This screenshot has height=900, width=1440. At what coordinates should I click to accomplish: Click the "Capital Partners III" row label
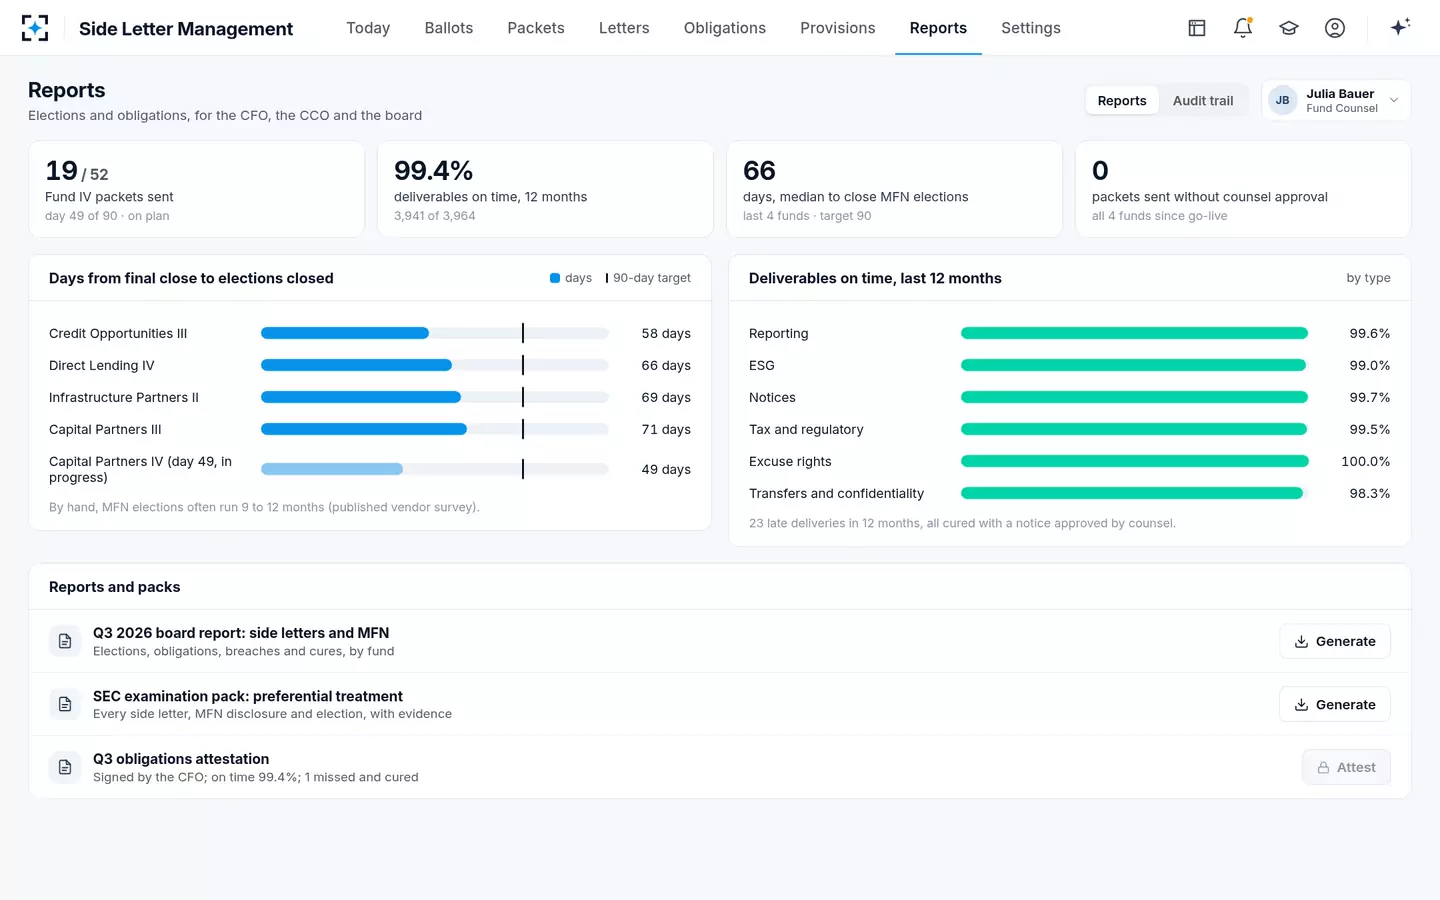pos(105,429)
